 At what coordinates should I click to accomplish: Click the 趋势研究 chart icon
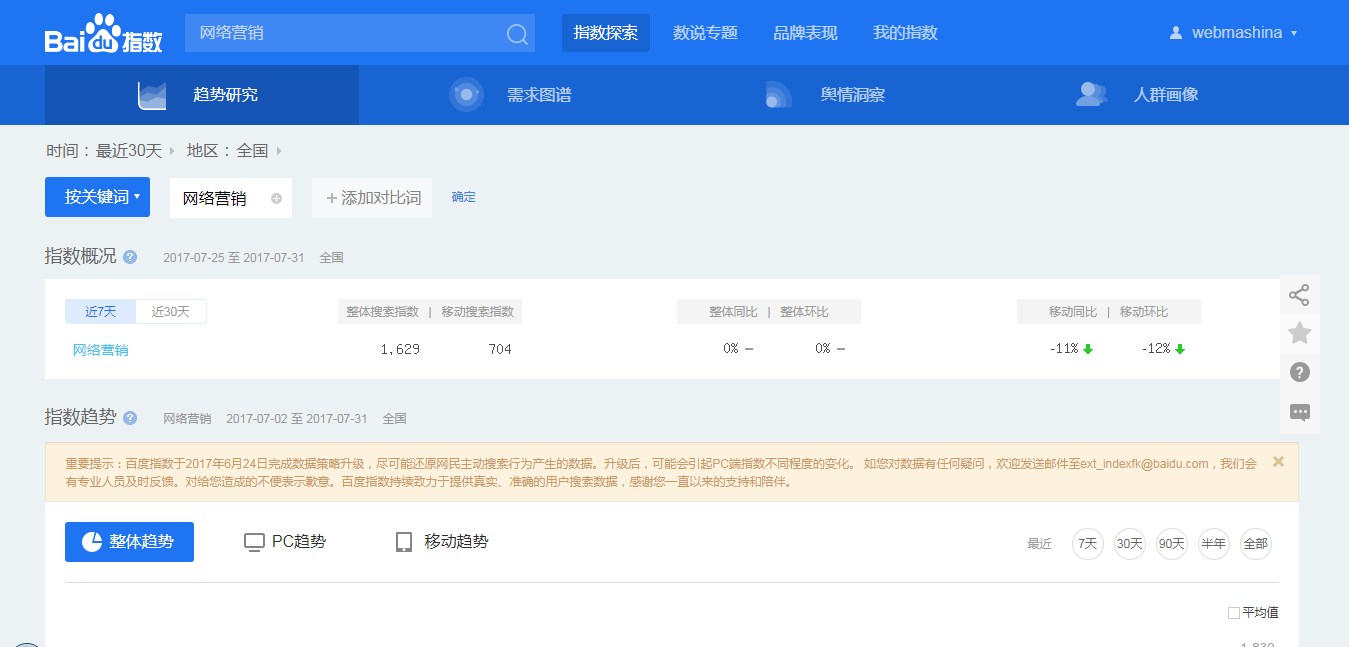click(x=152, y=95)
